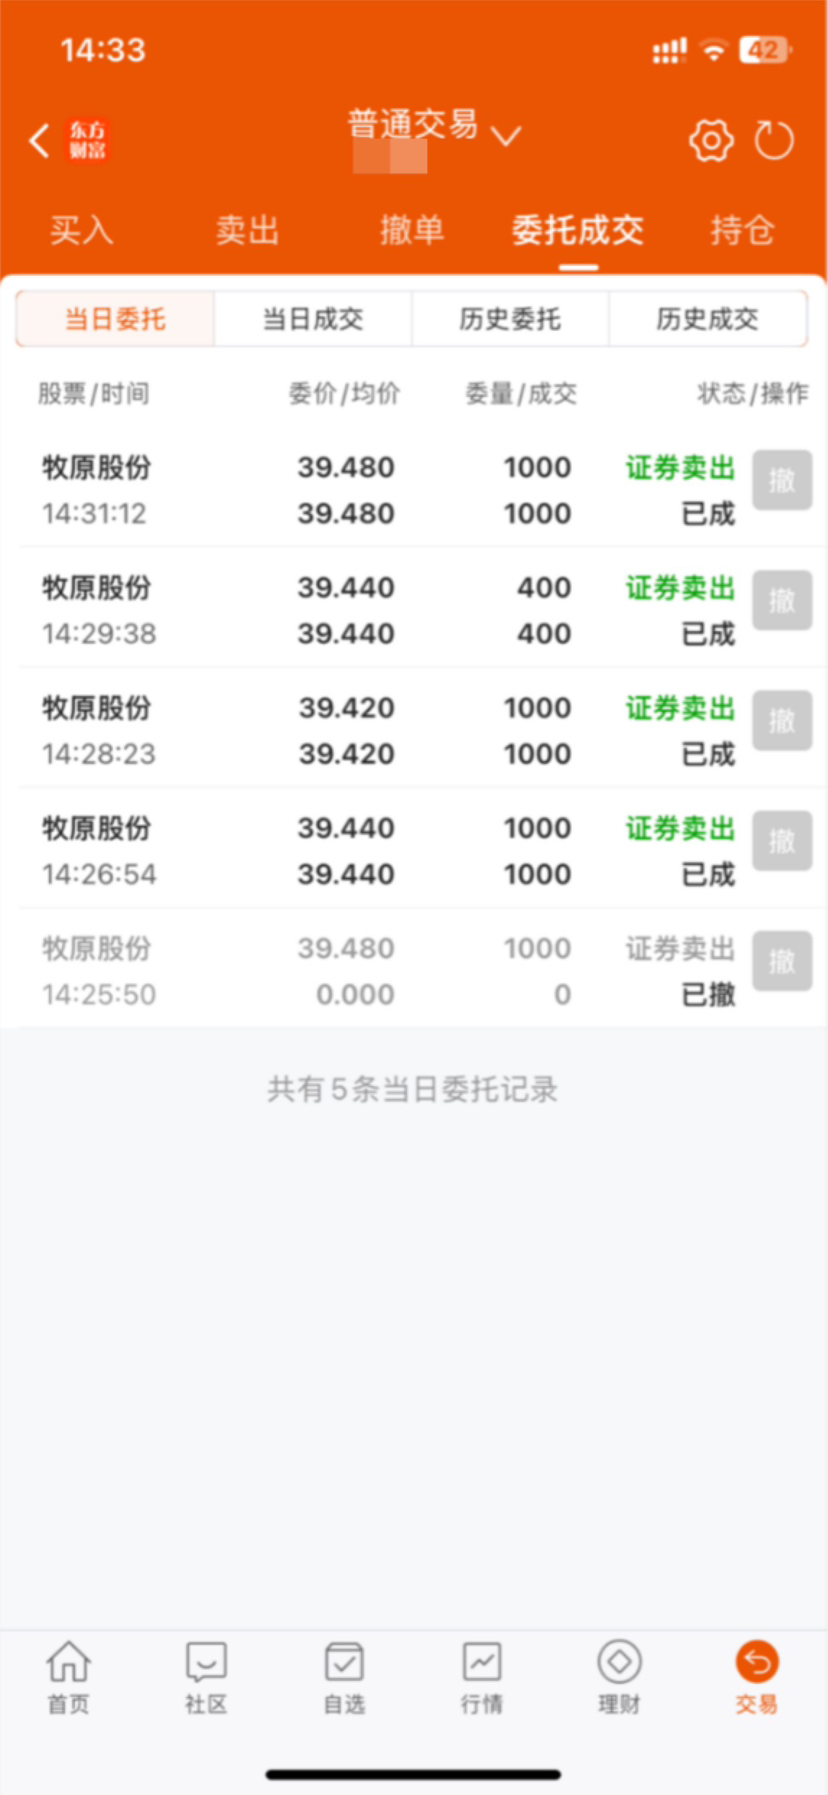
Task: Tap the back arrow icon
Action: [x=39, y=141]
